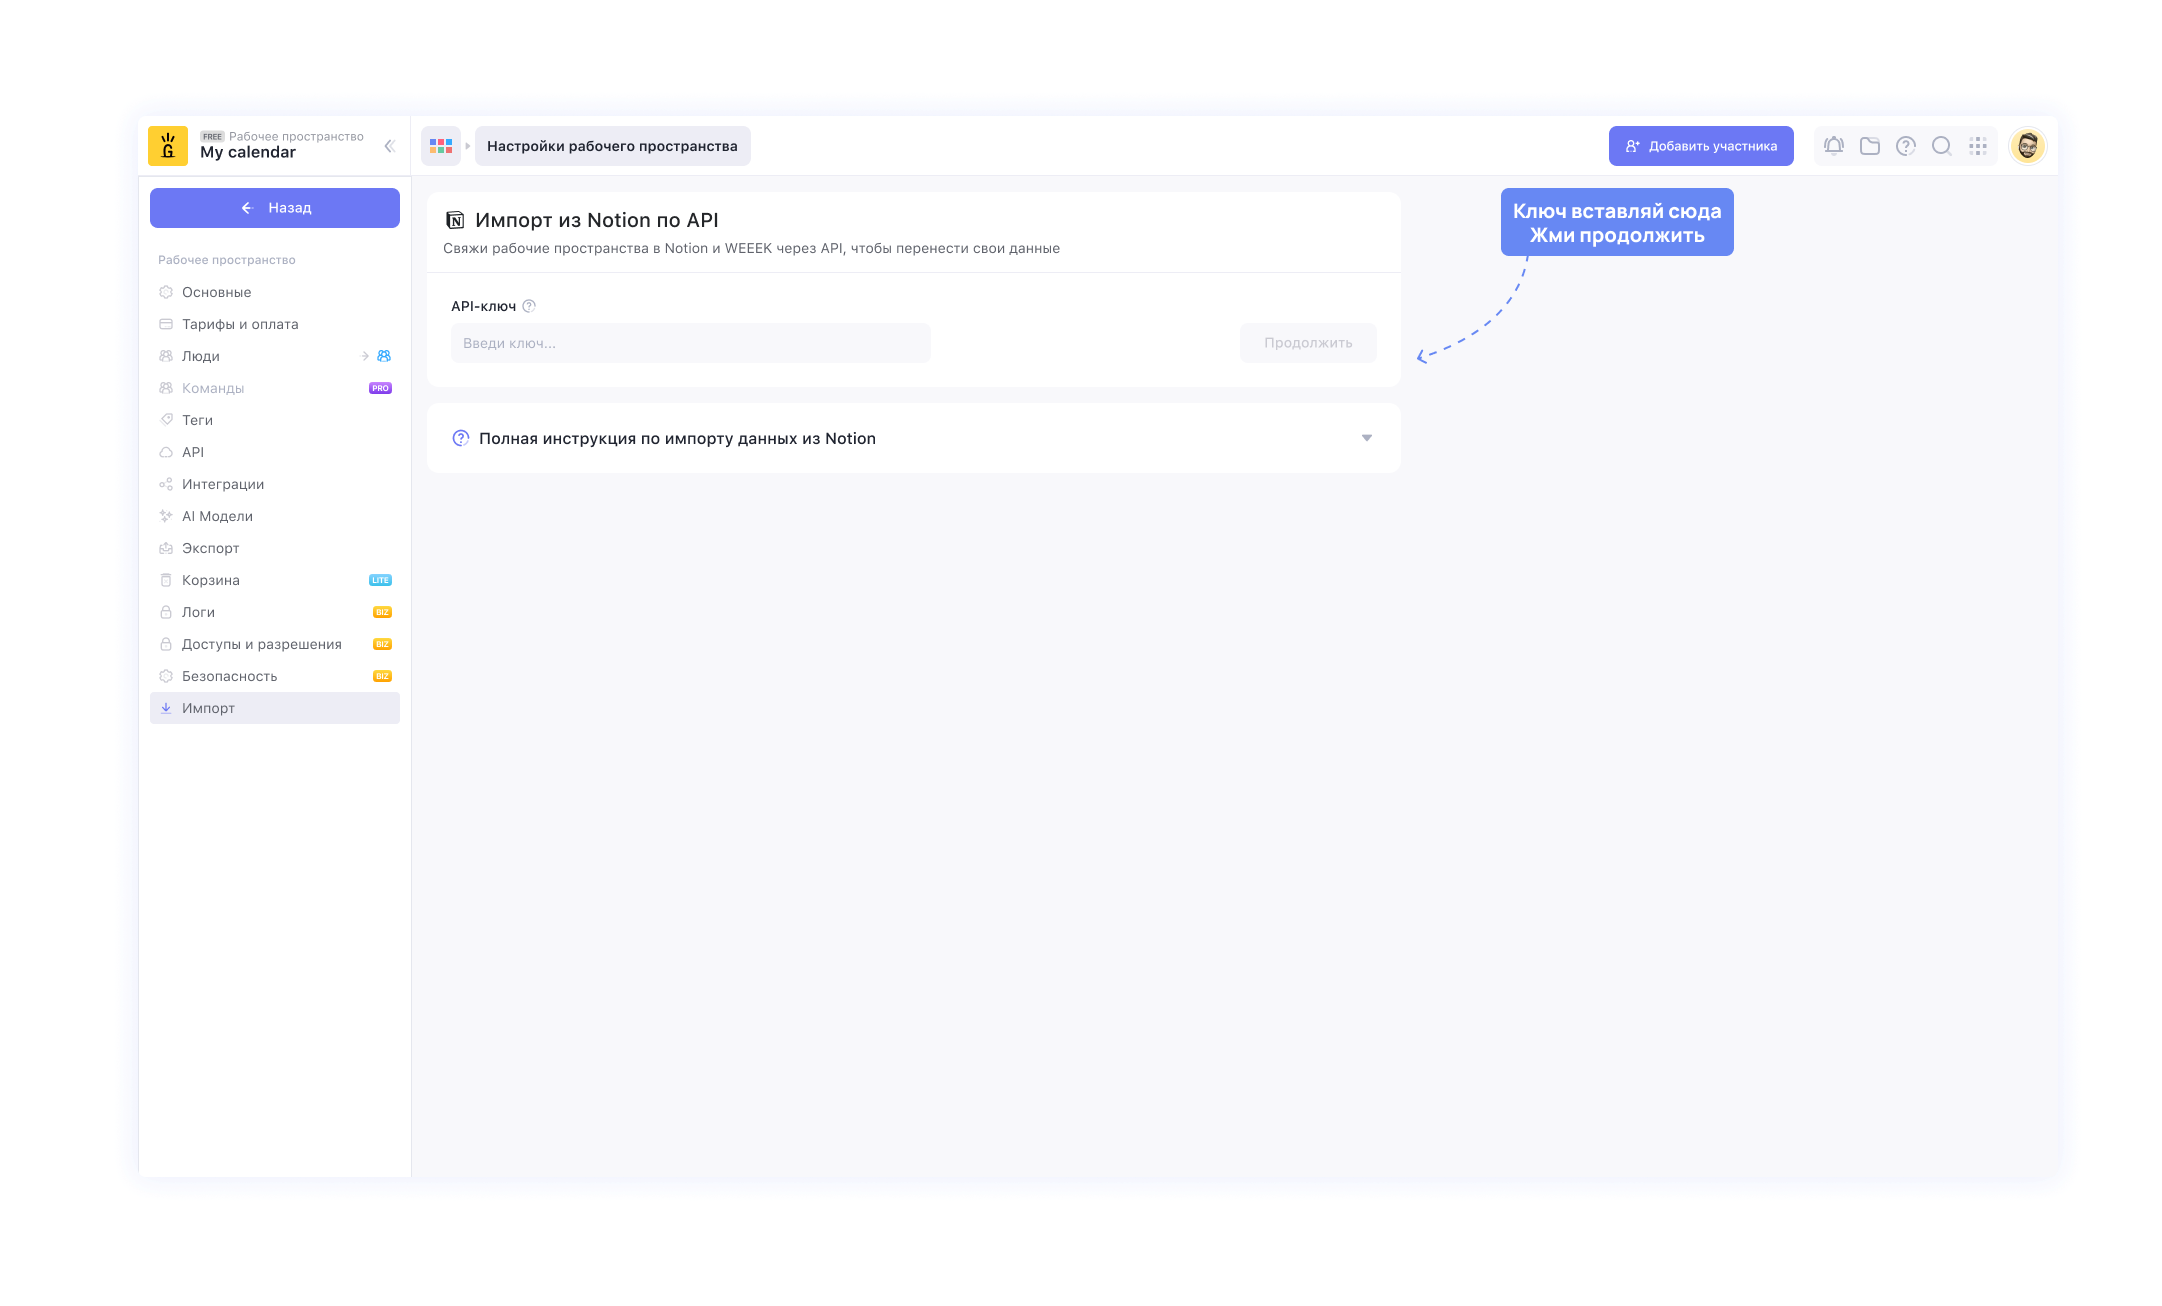
Task: Click the API key input field
Action: tap(690, 343)
